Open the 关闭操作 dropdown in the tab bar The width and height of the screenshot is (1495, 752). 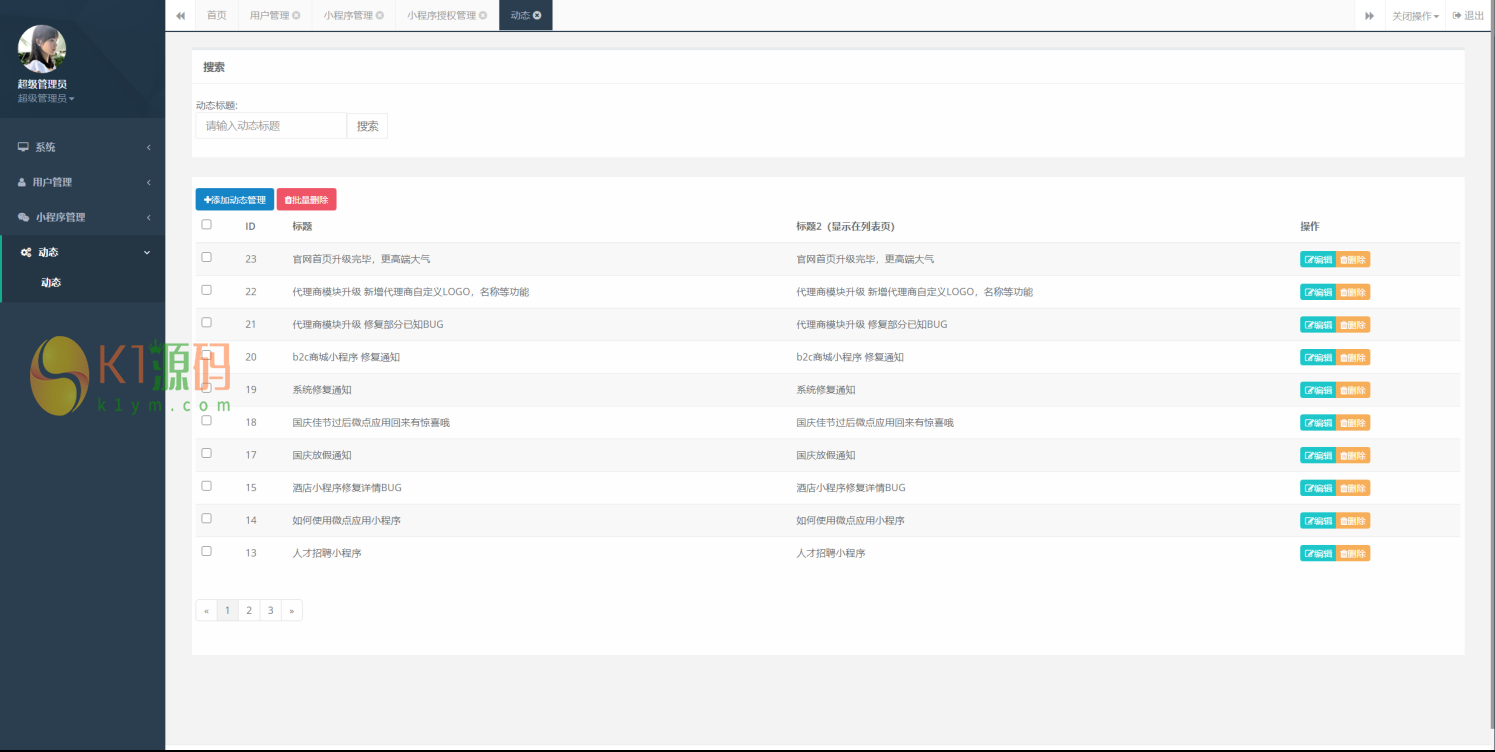[x=1415, y=16]
